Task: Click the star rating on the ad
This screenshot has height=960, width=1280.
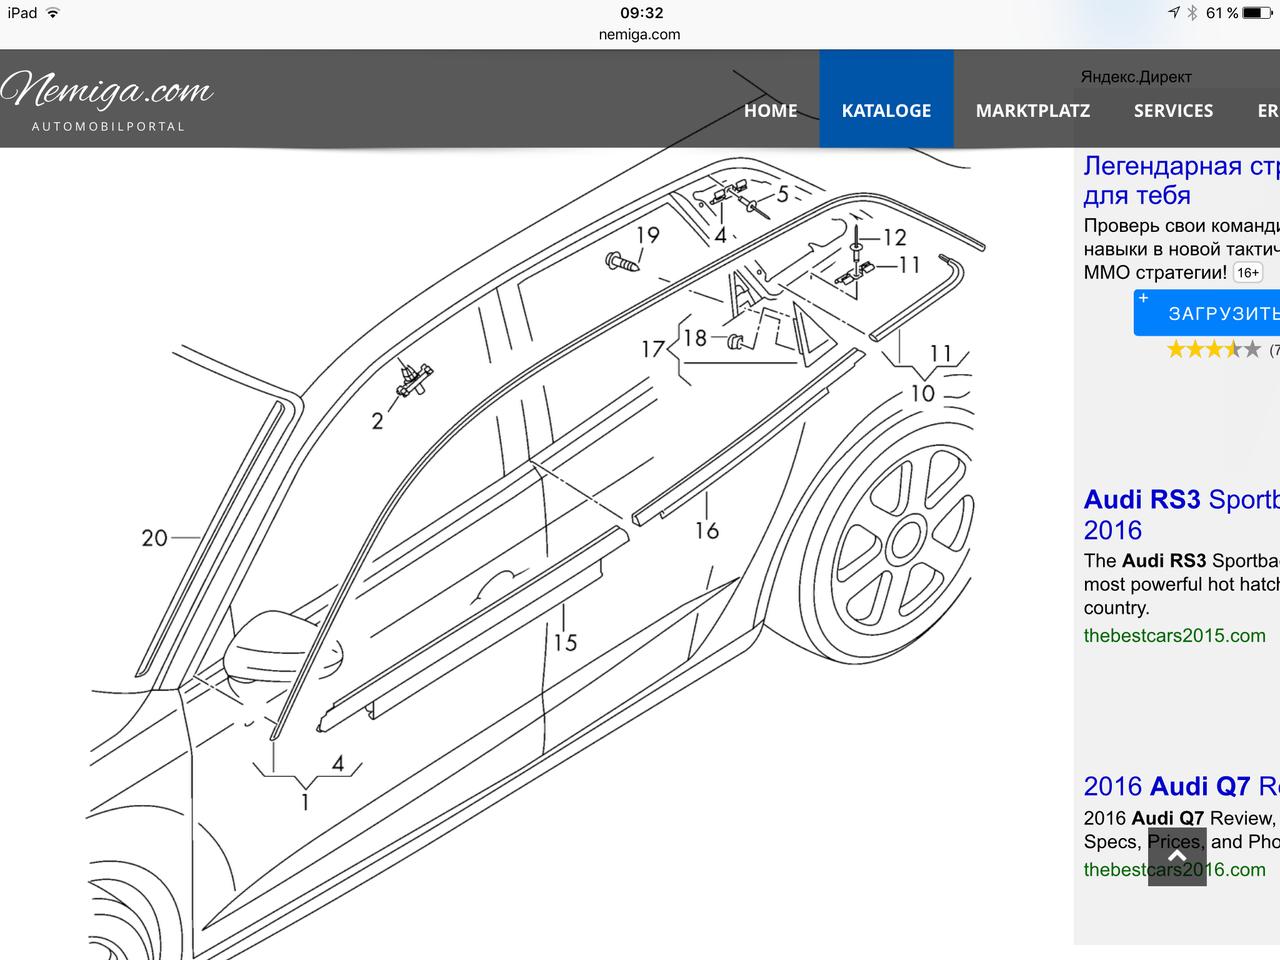Action: point(1213,350)
